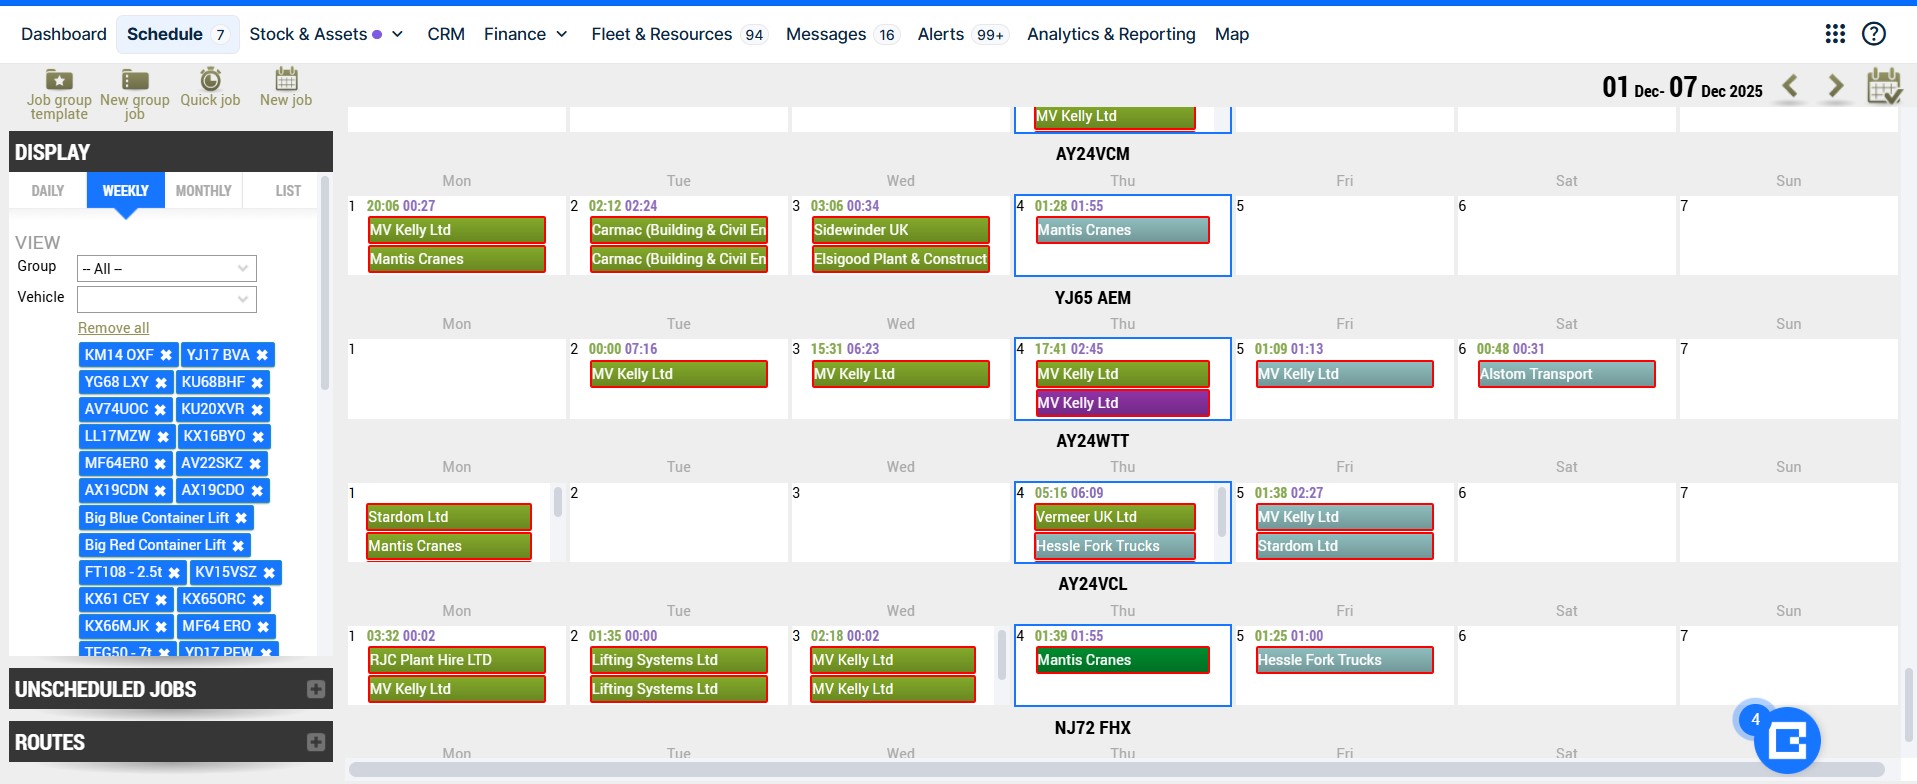Go to previous week arrow

[x=1790, y=87]
